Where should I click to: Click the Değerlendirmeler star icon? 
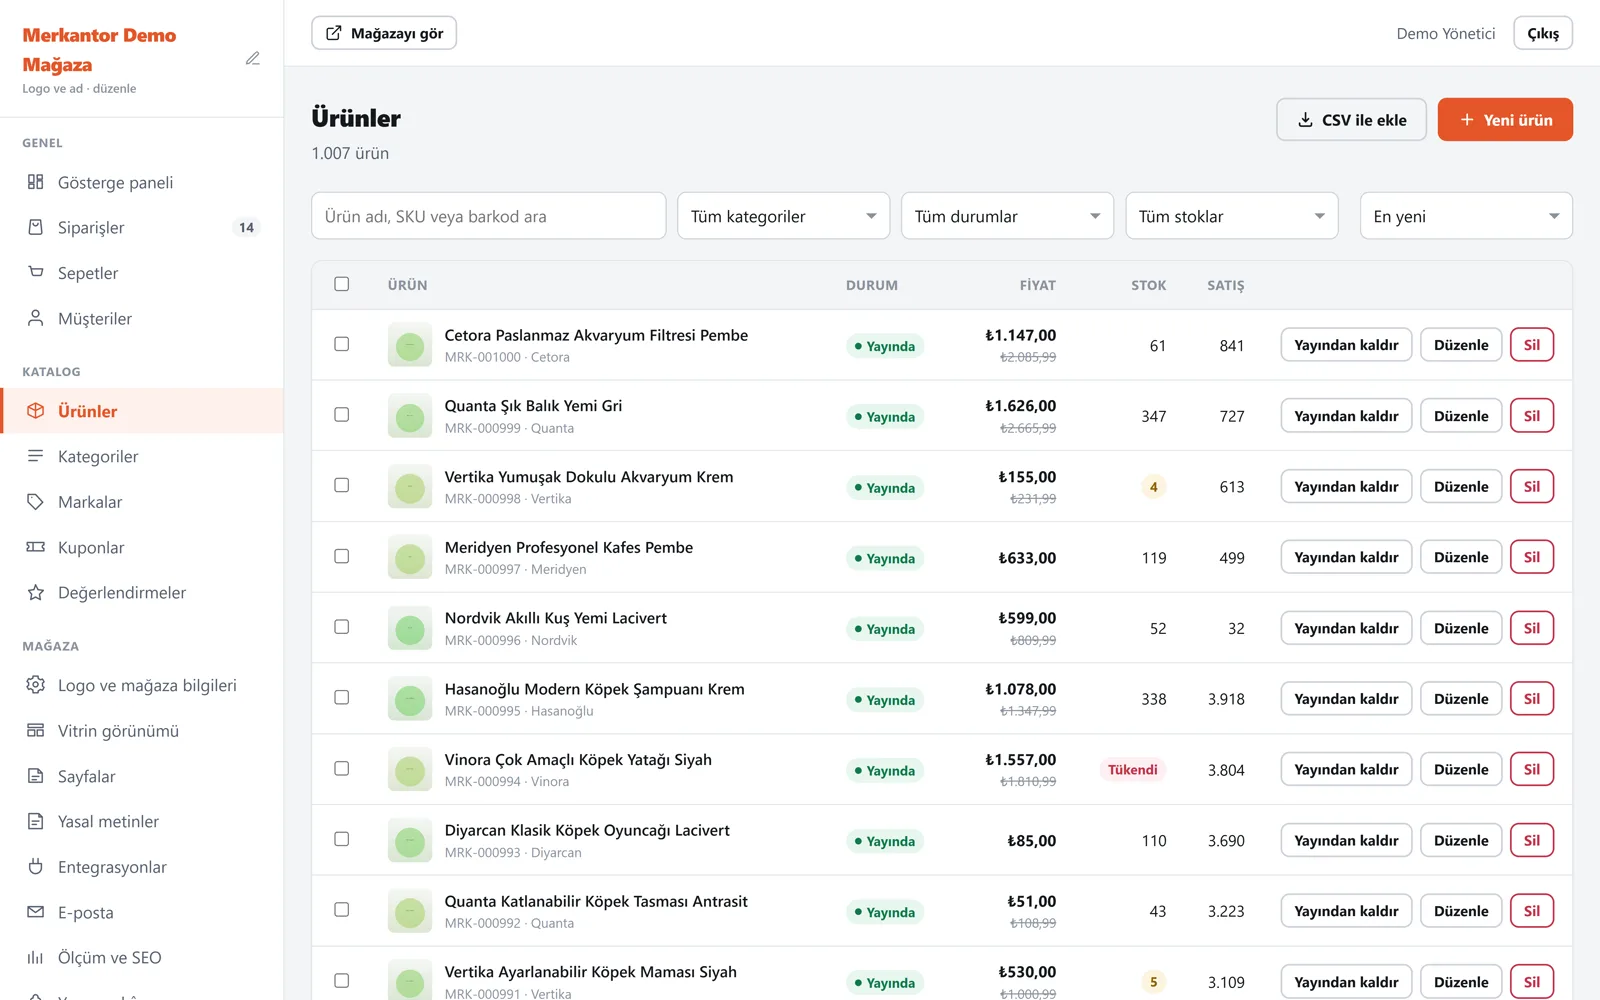click(36, 592)
